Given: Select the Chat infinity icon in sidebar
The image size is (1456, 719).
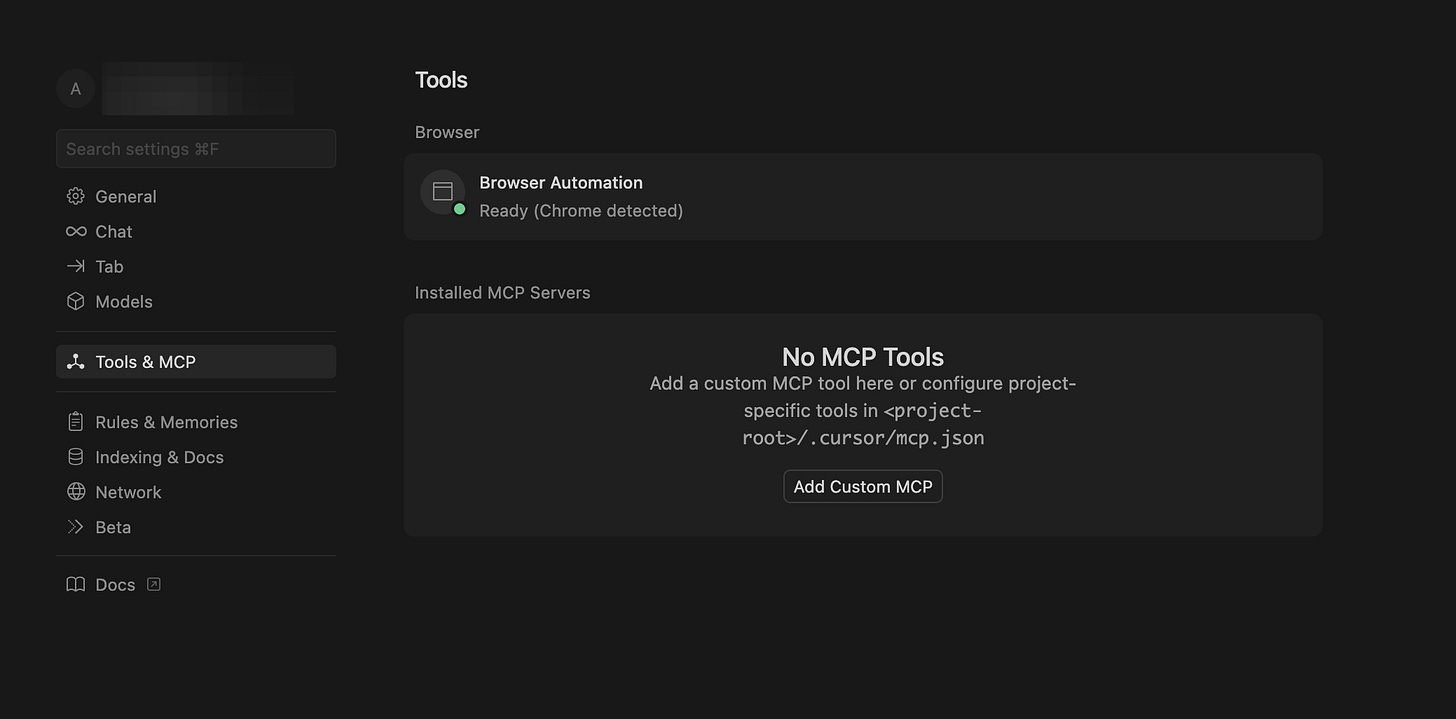Looking at the screenshot, I should [75, 231].
